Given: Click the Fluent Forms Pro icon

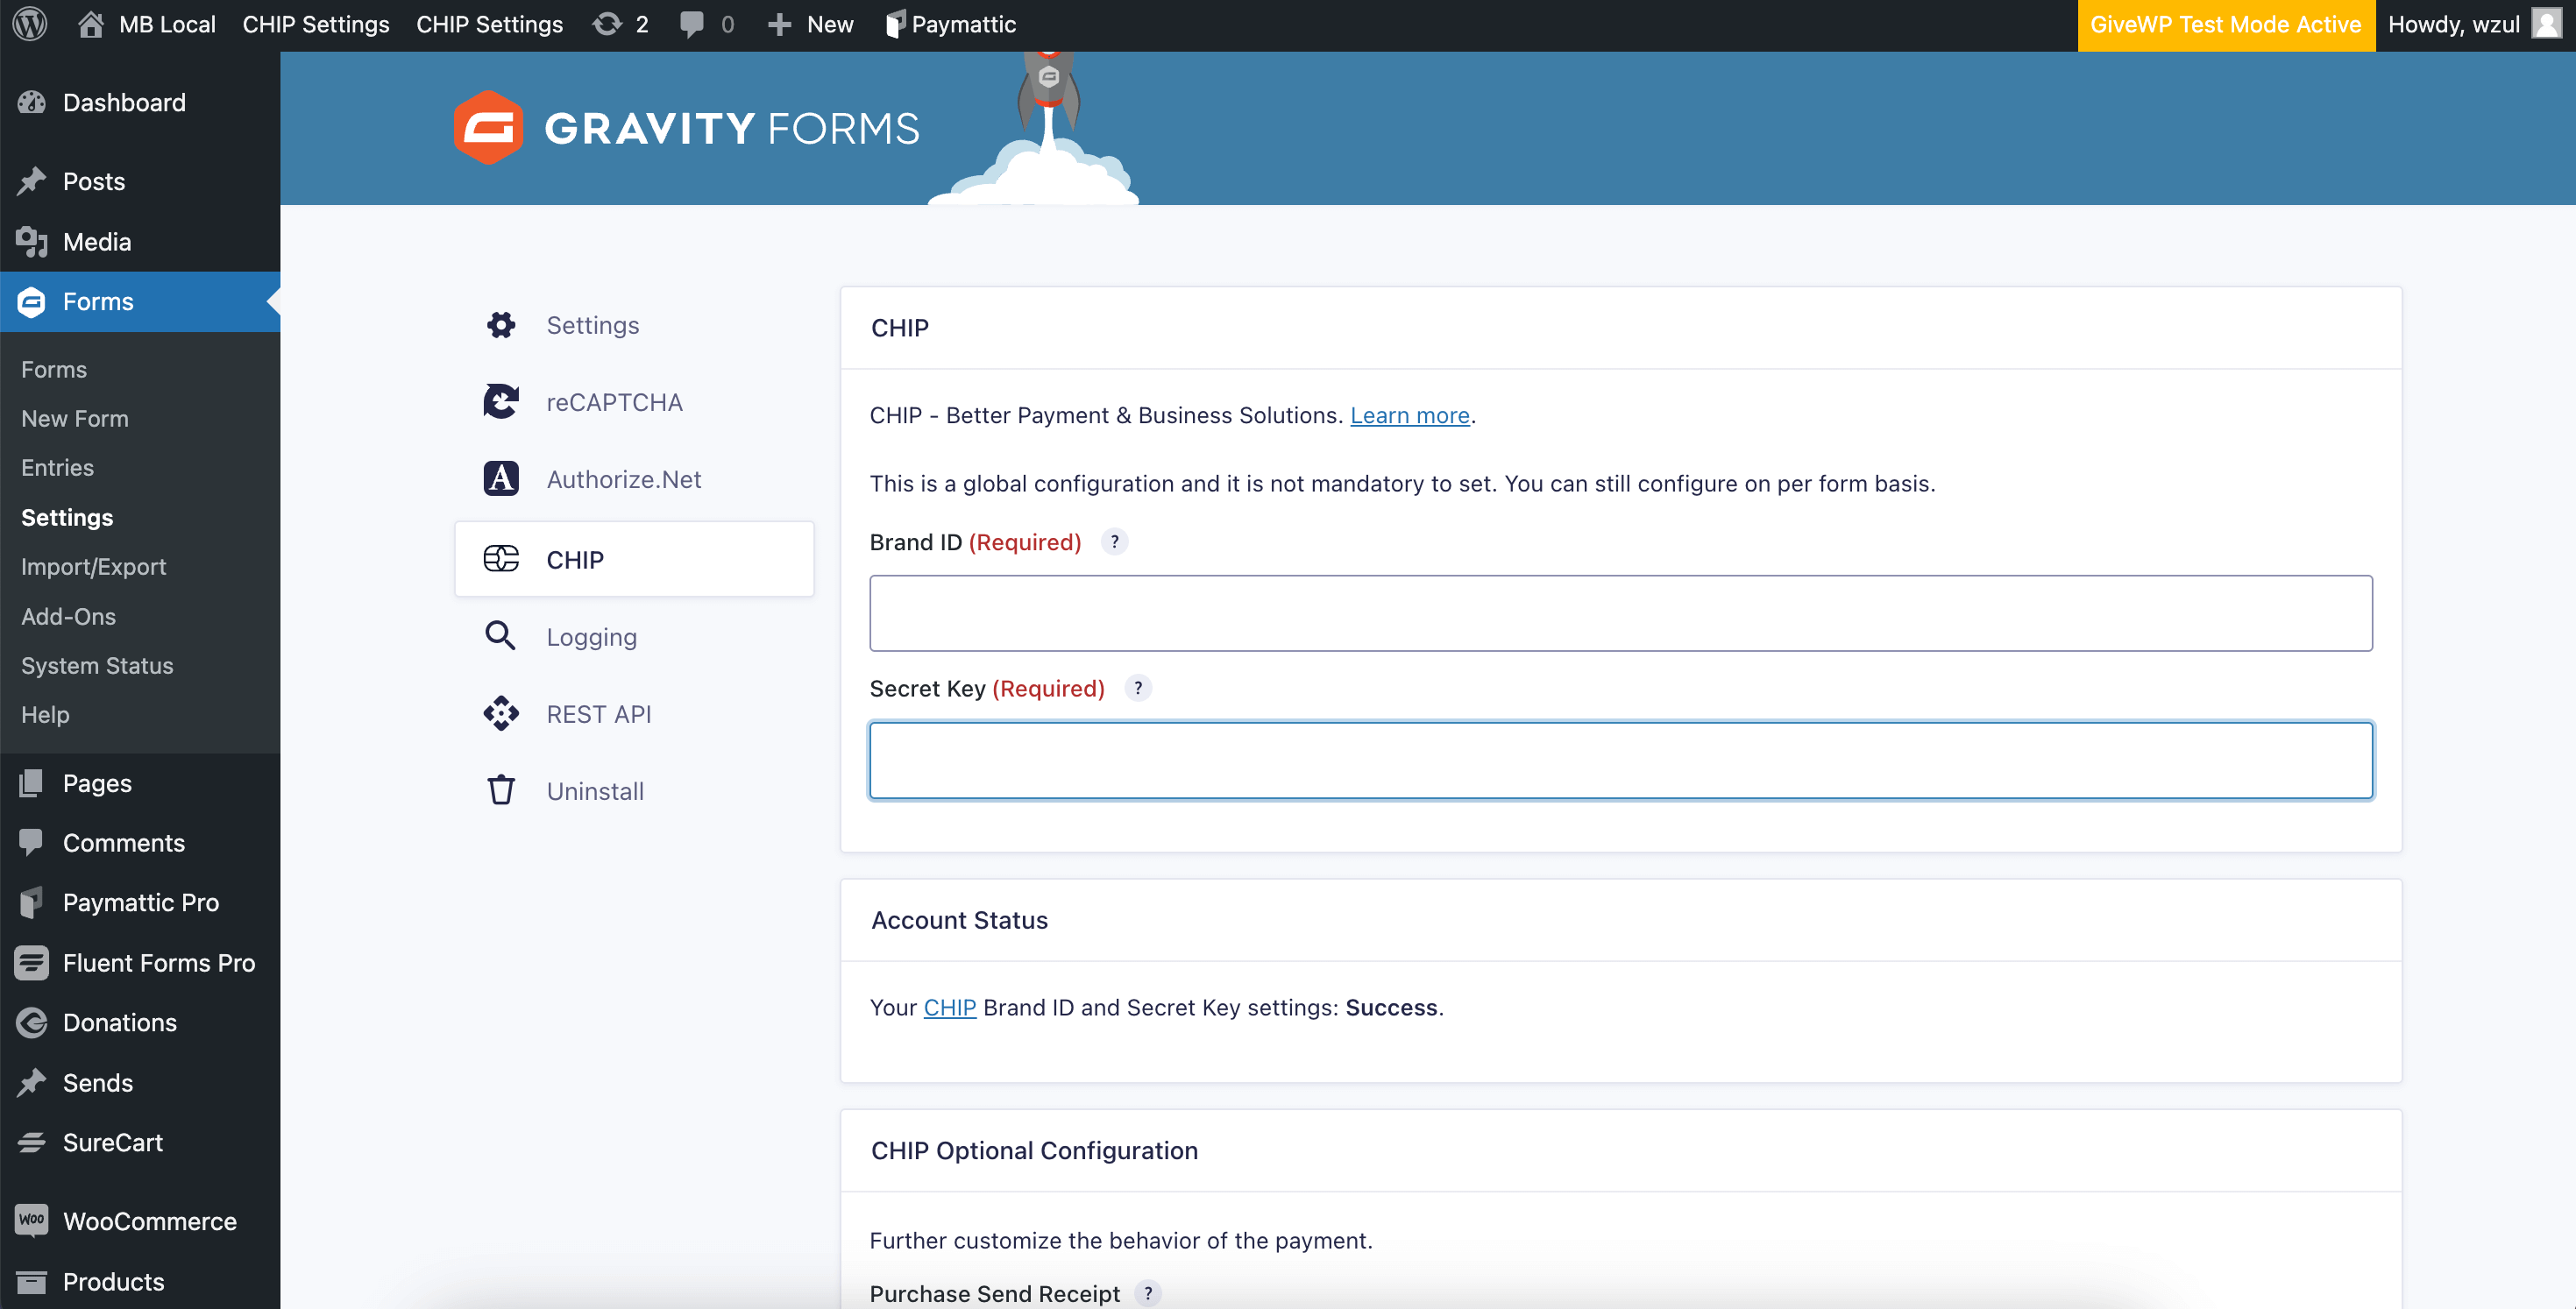Looking at the screenshot, I should [x=32, y=962].
